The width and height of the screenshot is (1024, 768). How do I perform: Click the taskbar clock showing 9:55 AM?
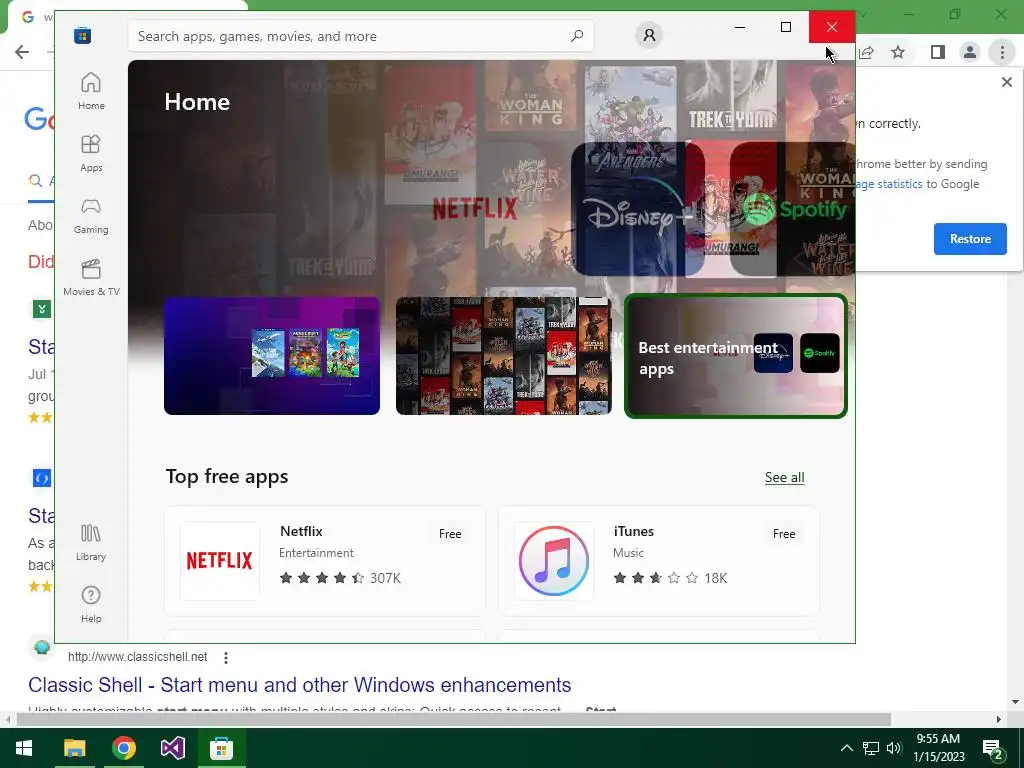pyautogui.click(x=938, y=748)
